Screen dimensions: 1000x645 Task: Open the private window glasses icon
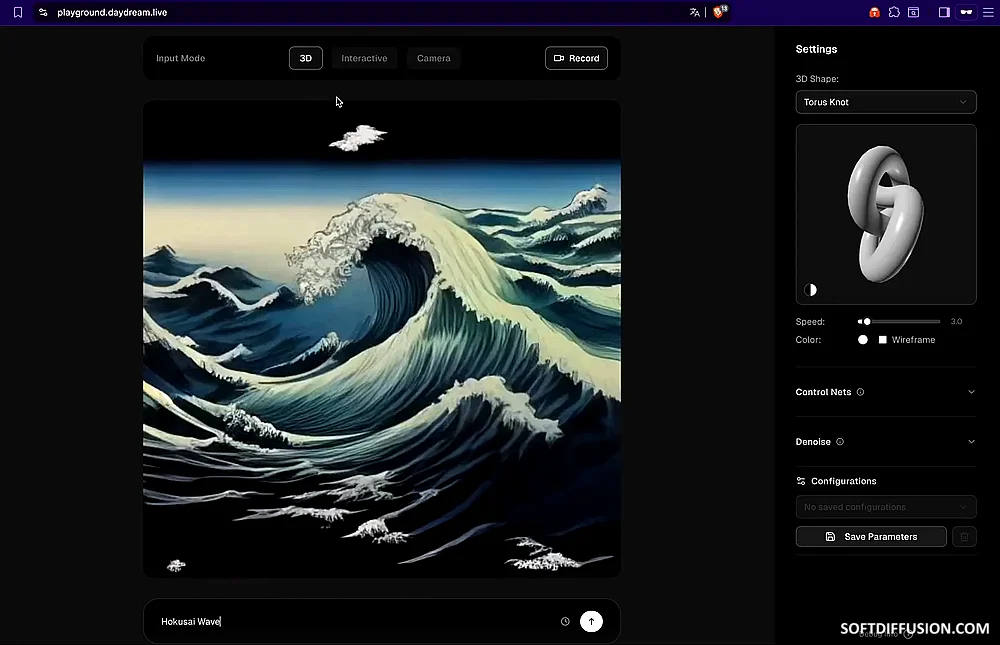[967, 12]
